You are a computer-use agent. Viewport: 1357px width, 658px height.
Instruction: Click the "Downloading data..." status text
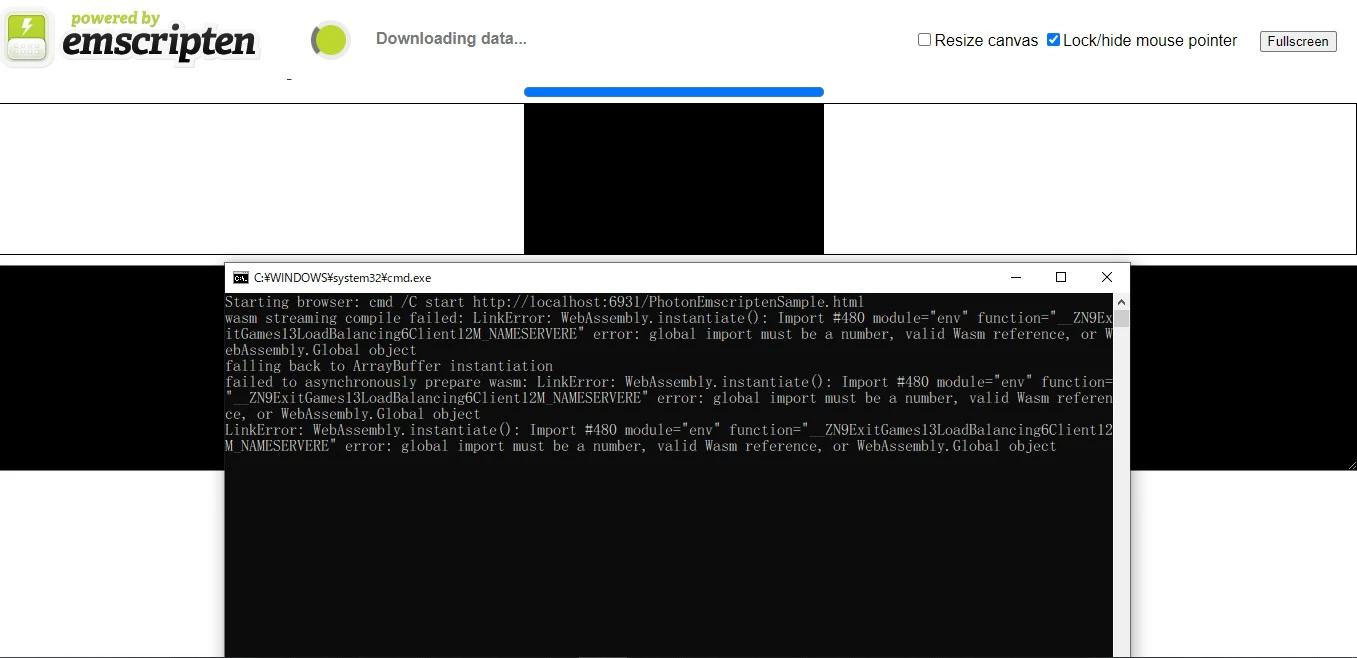pos(451,39)
